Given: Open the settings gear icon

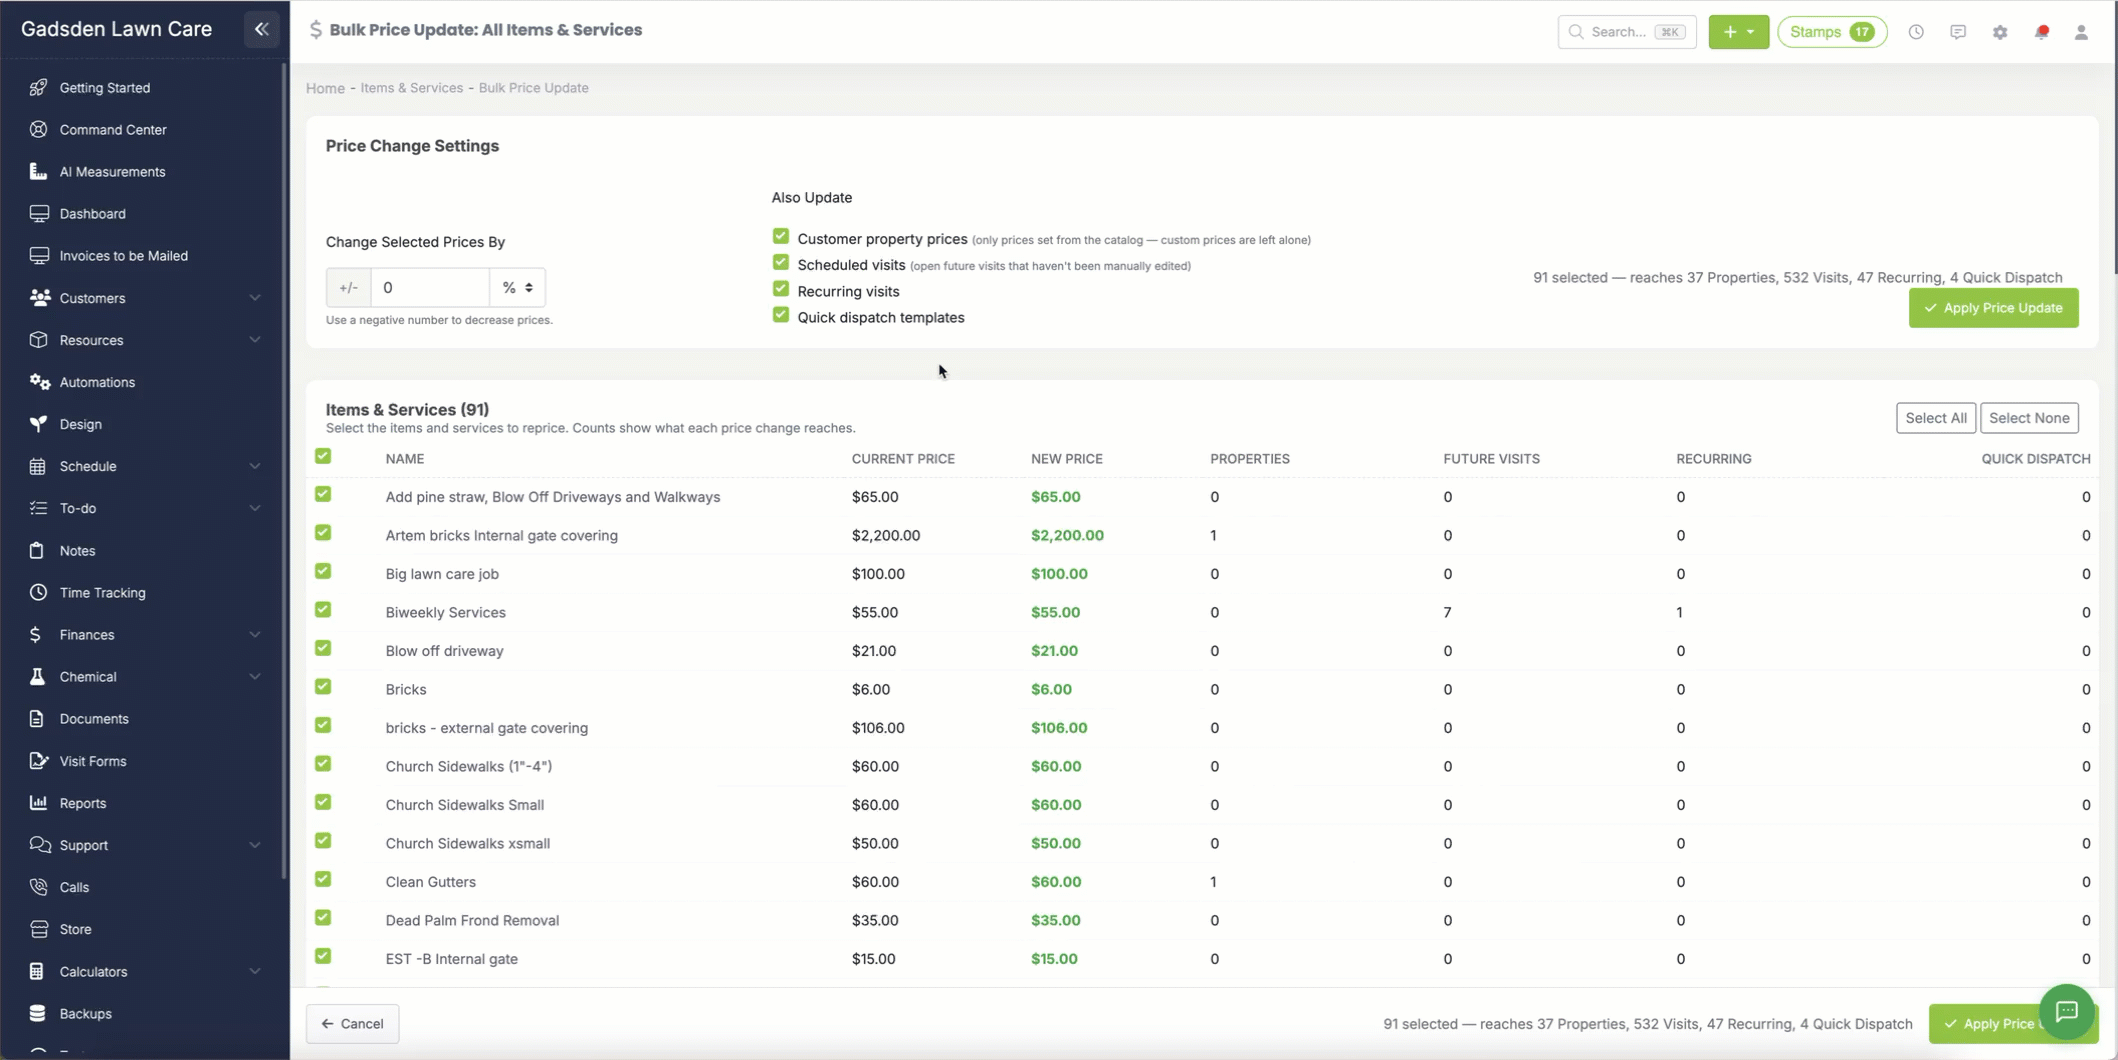Looking at the screenshot, I should (1999, 32).
